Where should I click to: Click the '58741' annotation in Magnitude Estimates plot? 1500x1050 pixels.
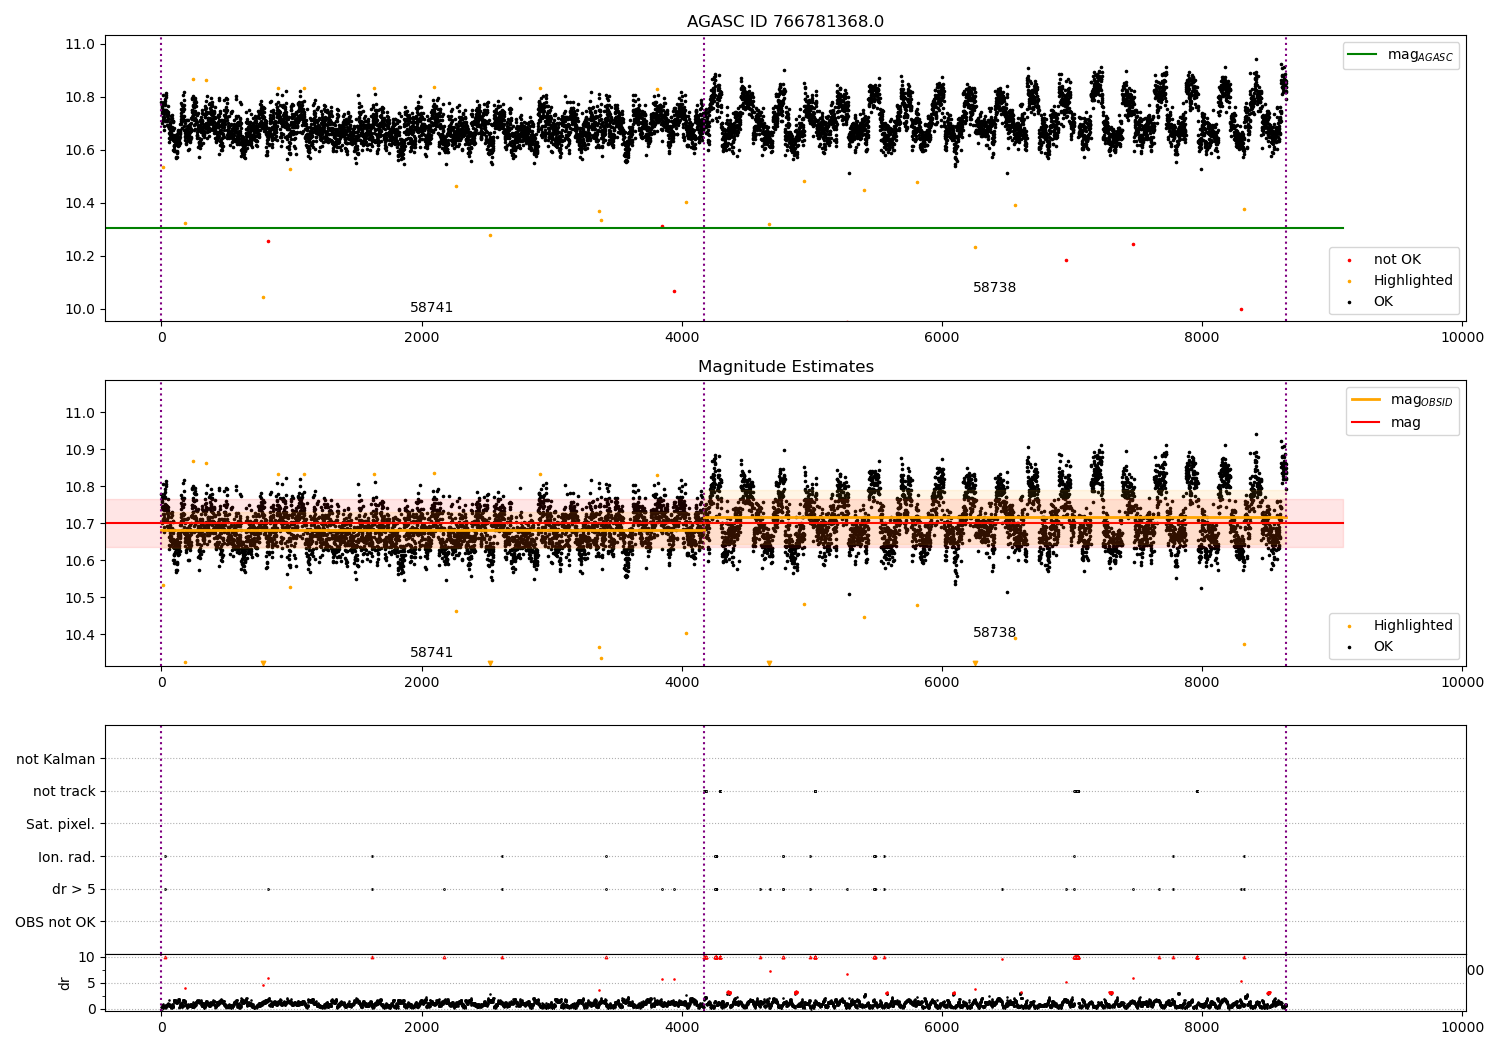click(x=431, y=653)
